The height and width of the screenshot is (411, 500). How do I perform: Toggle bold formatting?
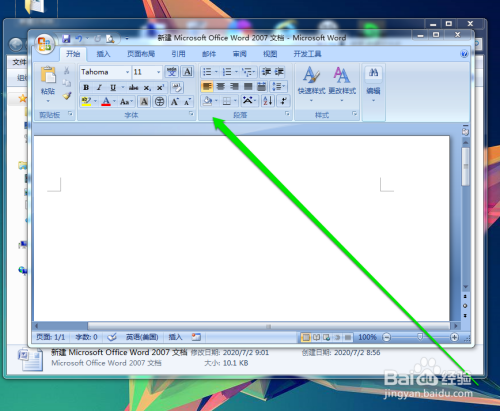86,88
